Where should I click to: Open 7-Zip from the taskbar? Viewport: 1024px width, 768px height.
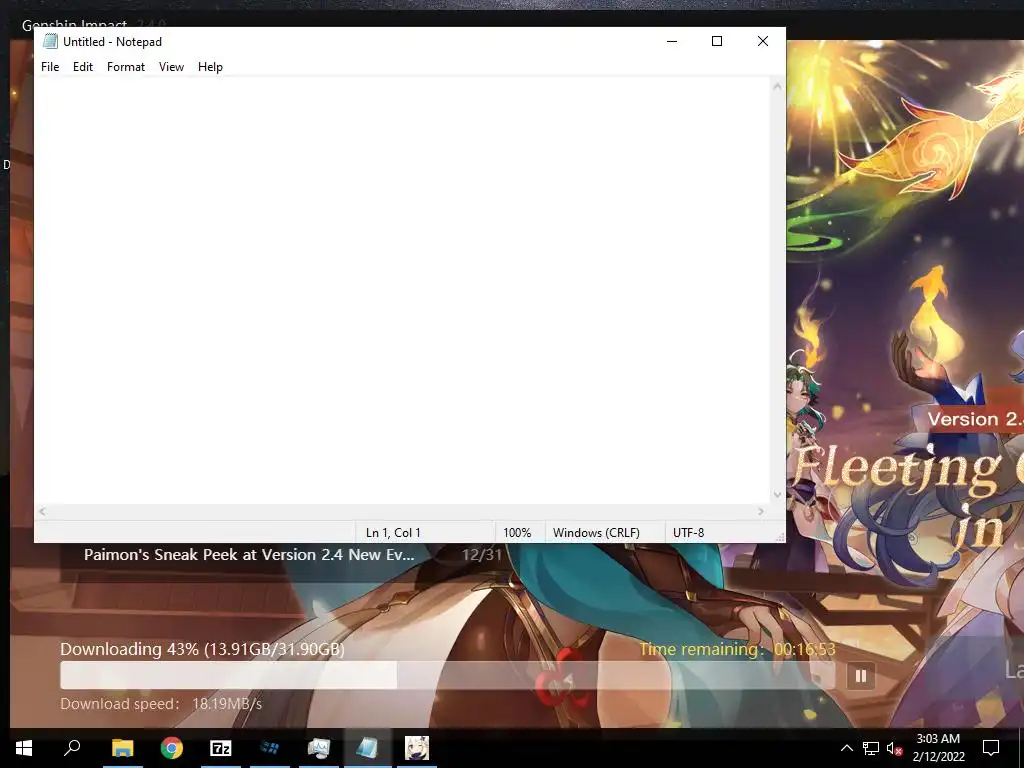pos(221,748)
